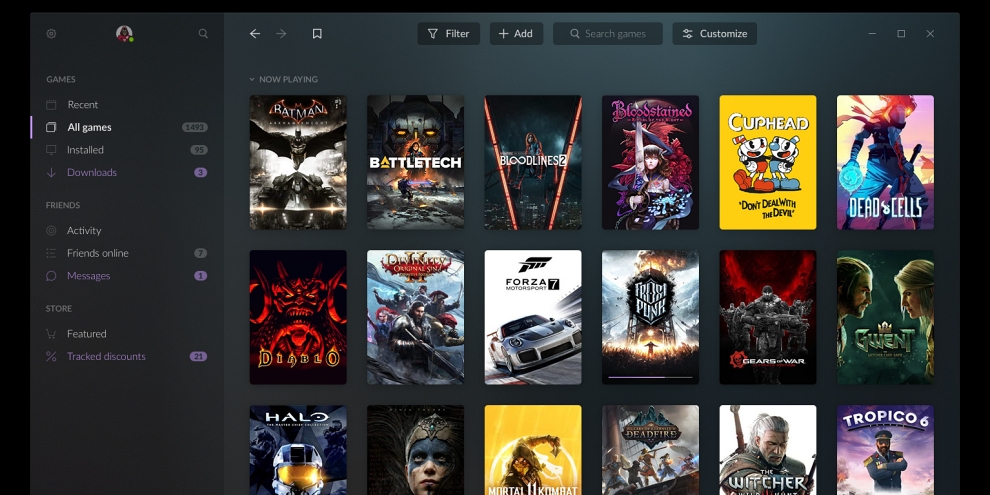Open Forza Motorsport 7 cover
This screenshot has width=990, height=495.
[x=533, y=317]
